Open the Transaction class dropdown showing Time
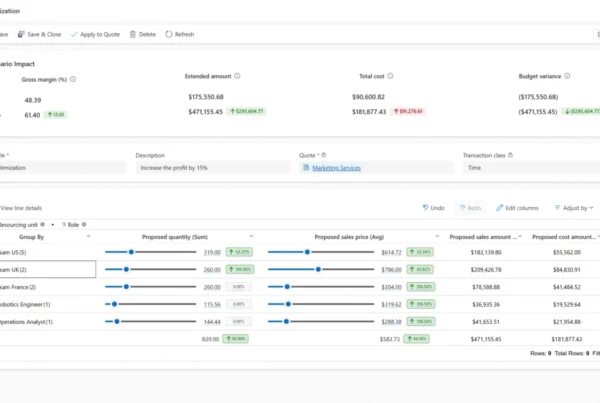Image resolution: width=600 pixels, height=403 pixels. 530,168
